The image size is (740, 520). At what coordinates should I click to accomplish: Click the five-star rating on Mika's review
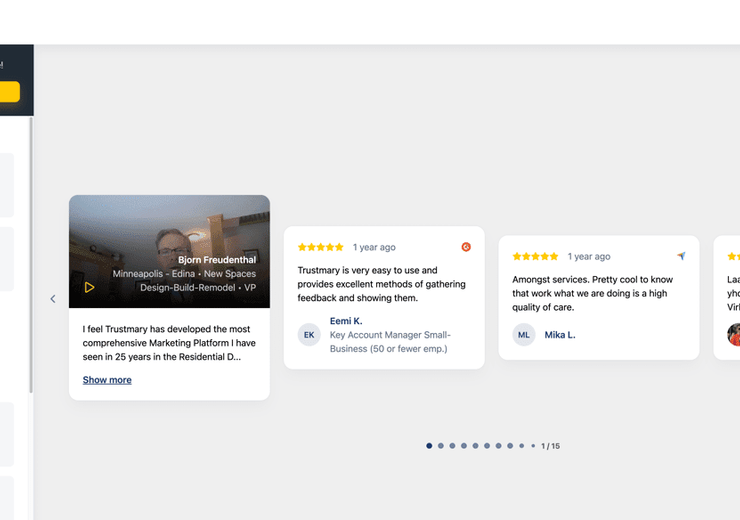535,256
